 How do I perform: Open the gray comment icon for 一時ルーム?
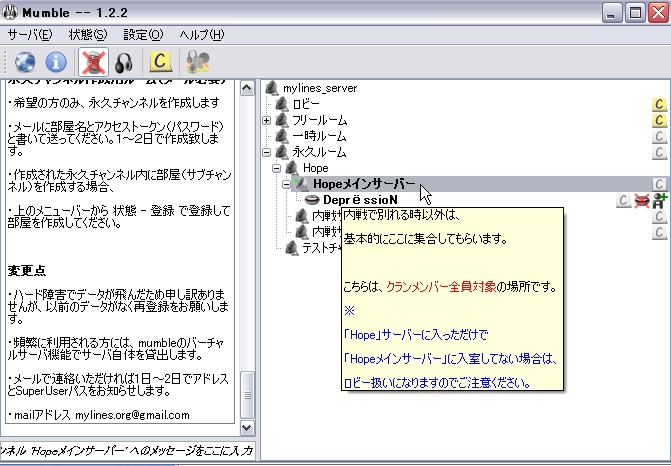[659, 136]
